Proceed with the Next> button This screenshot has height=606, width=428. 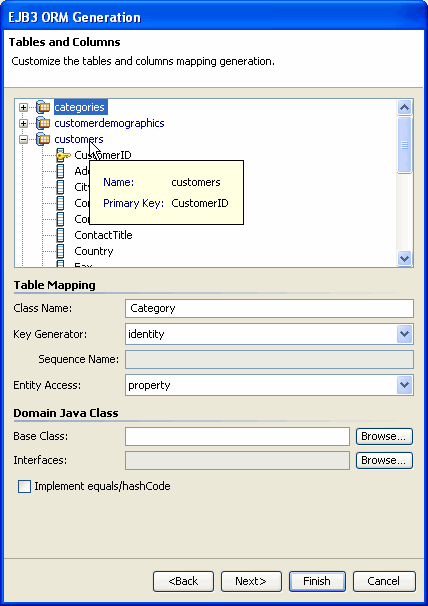coord(251,581)
